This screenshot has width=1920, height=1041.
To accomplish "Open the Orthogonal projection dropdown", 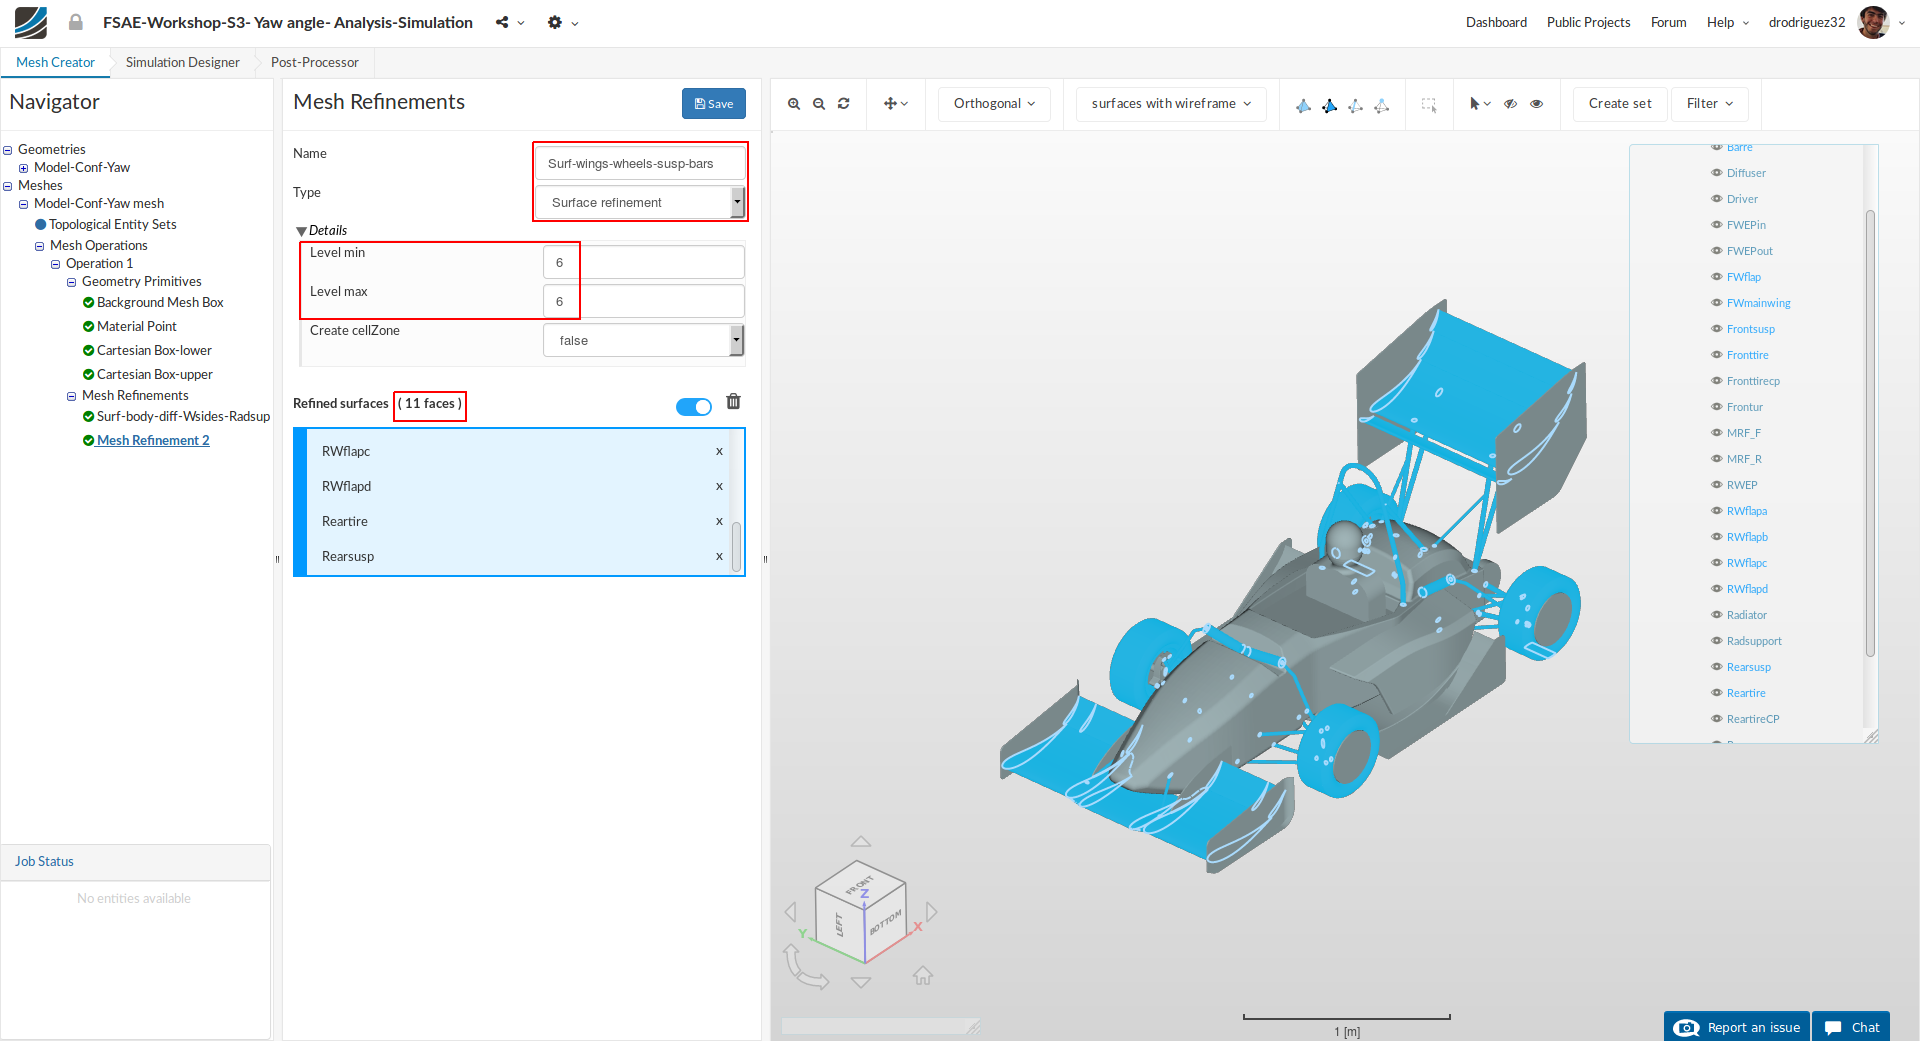I will click(994, 104).
